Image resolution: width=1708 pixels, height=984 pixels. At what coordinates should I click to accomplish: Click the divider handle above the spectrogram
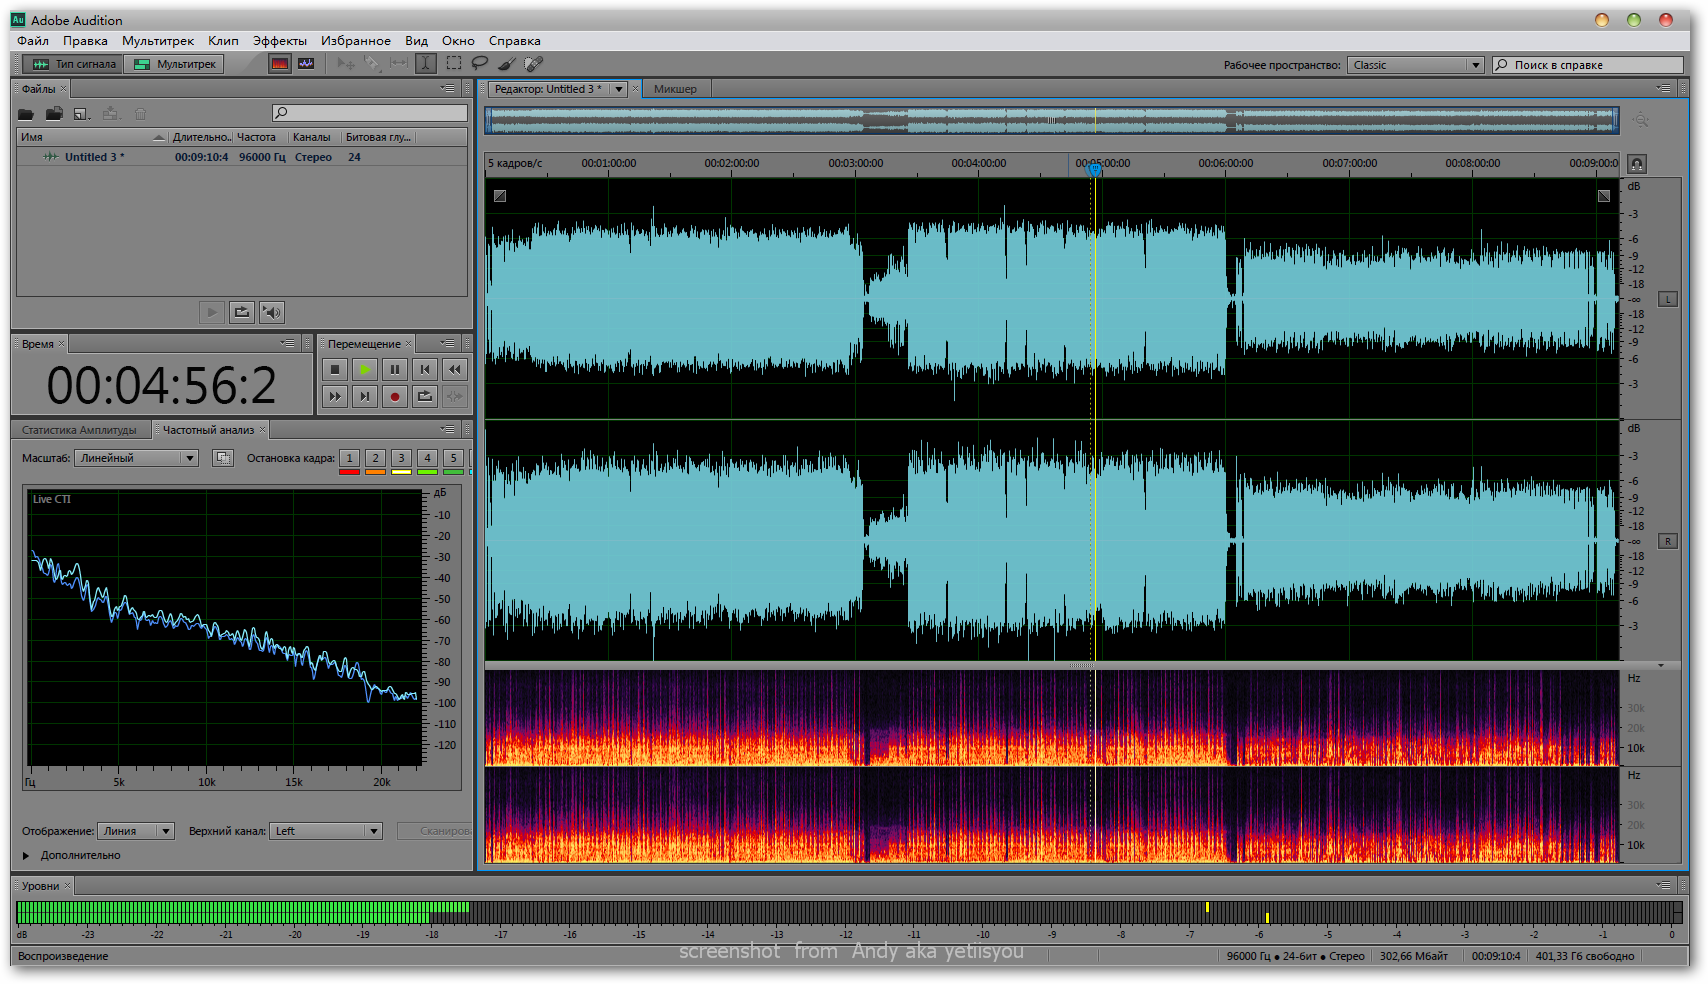tap(1081, 666)
